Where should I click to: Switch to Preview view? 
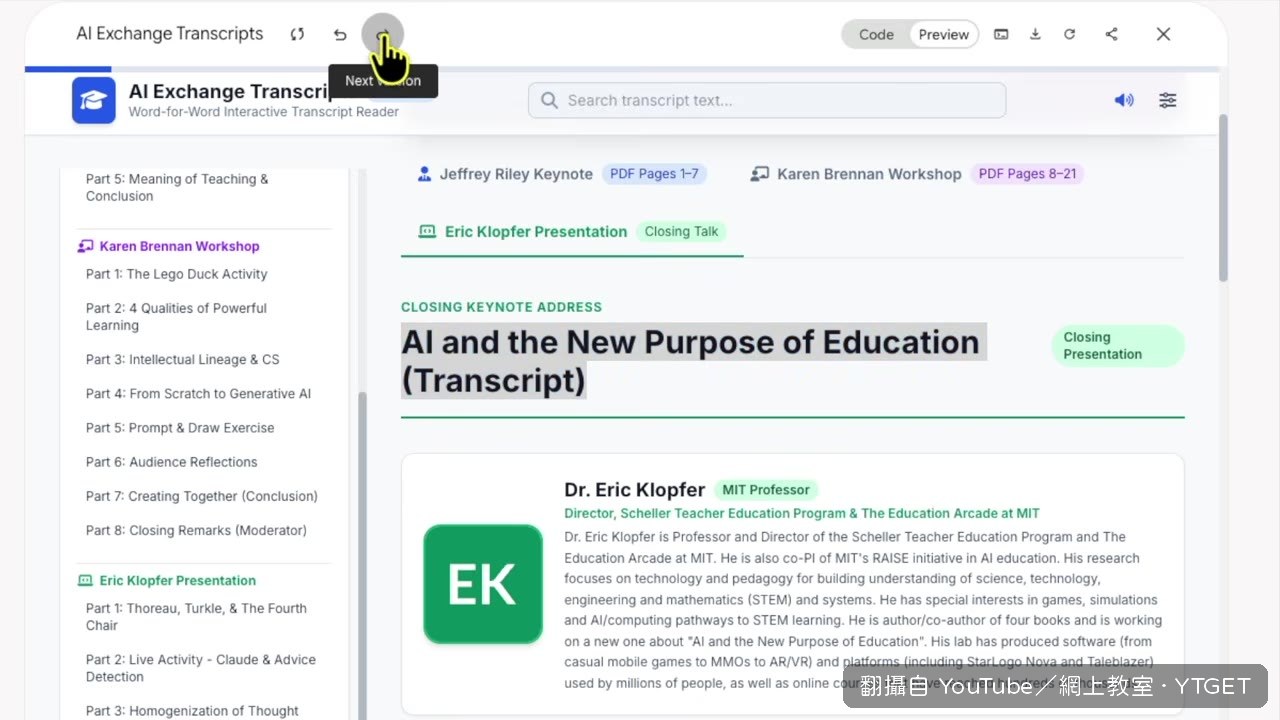(944, 34)
